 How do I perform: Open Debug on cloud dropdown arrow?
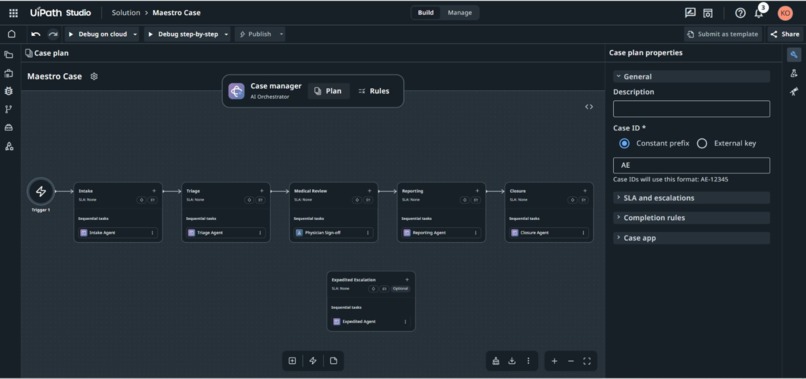[x=135, y=34]
